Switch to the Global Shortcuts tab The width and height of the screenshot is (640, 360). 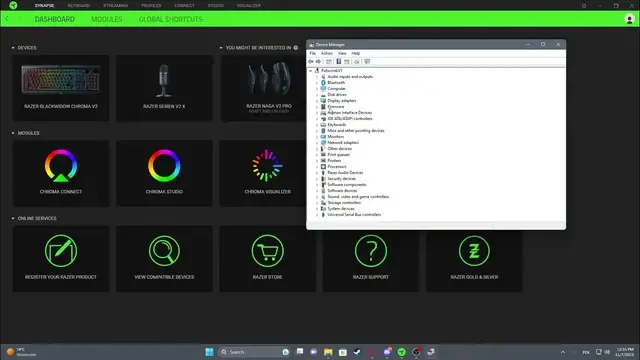pos(170,19)
